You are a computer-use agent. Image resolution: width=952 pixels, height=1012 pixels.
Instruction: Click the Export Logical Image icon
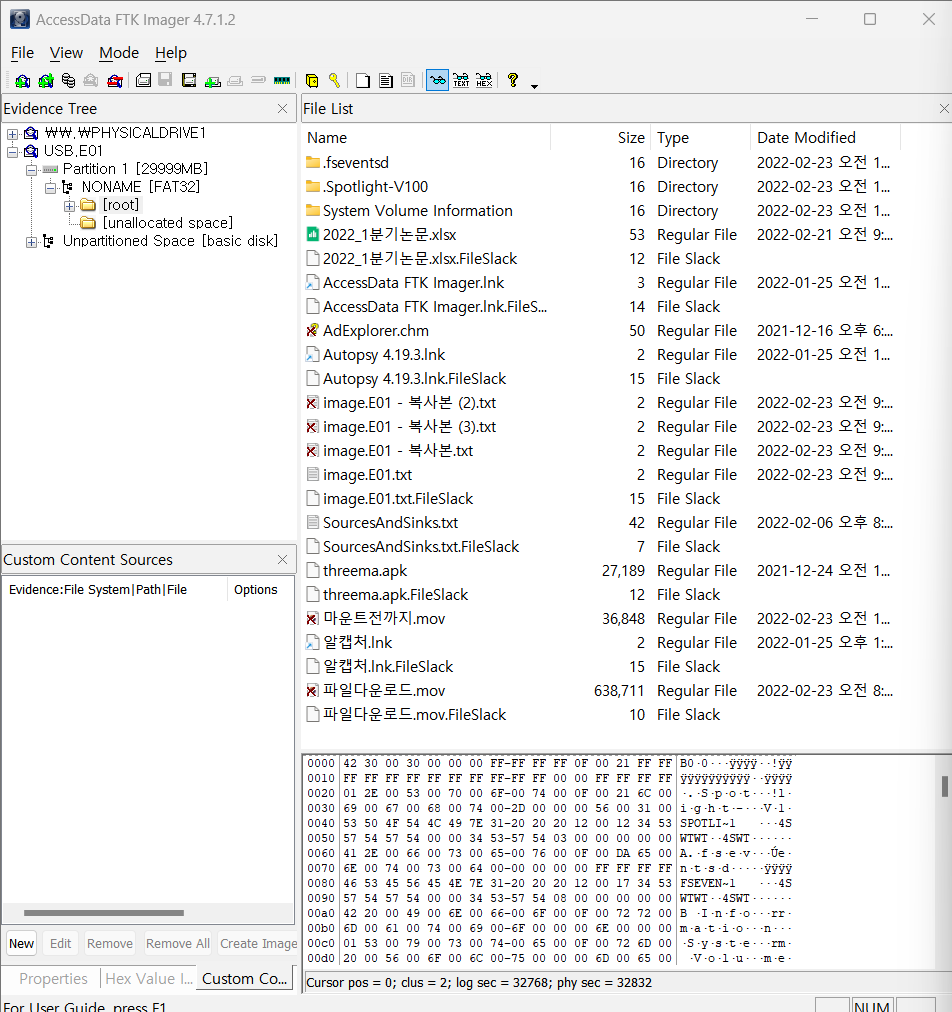tap(189, 80)
